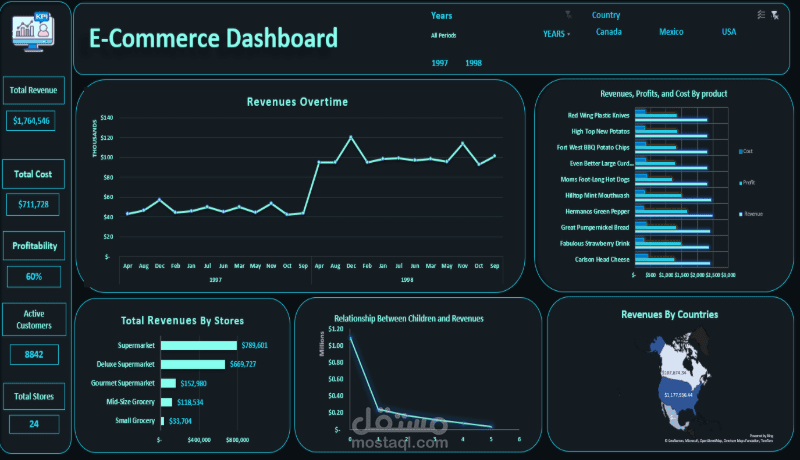800x460 pixels.
Task: Click the Revenues Overtime chart title
Action: point(297,102)
